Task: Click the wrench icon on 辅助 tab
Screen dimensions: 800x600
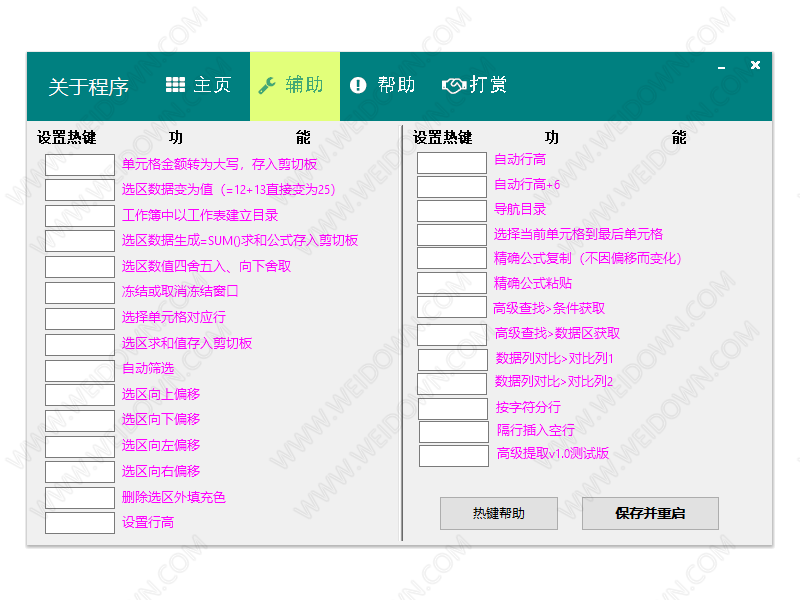Action: pyautogui.click(x=267, y=85)
